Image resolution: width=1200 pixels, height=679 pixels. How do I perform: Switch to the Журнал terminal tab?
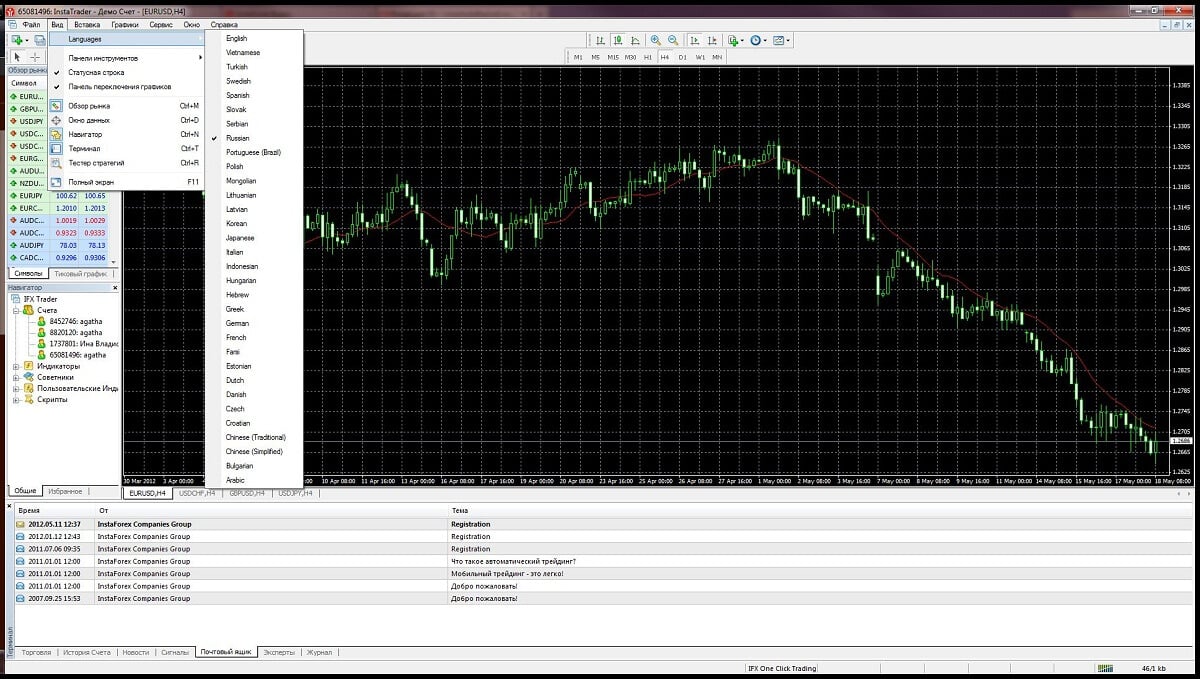(x=319, y=652)
